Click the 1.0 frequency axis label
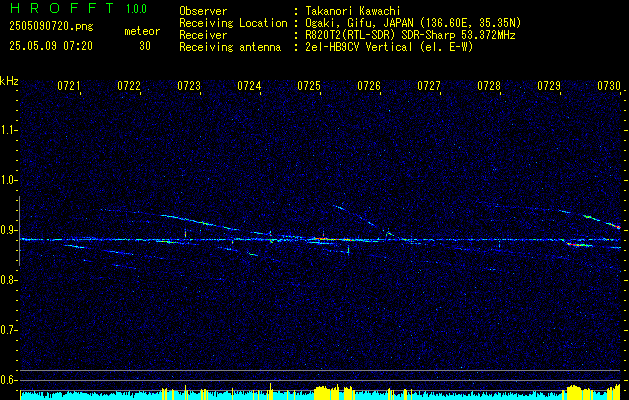Viewport: 629px width, 400px height. click(8, 180)
